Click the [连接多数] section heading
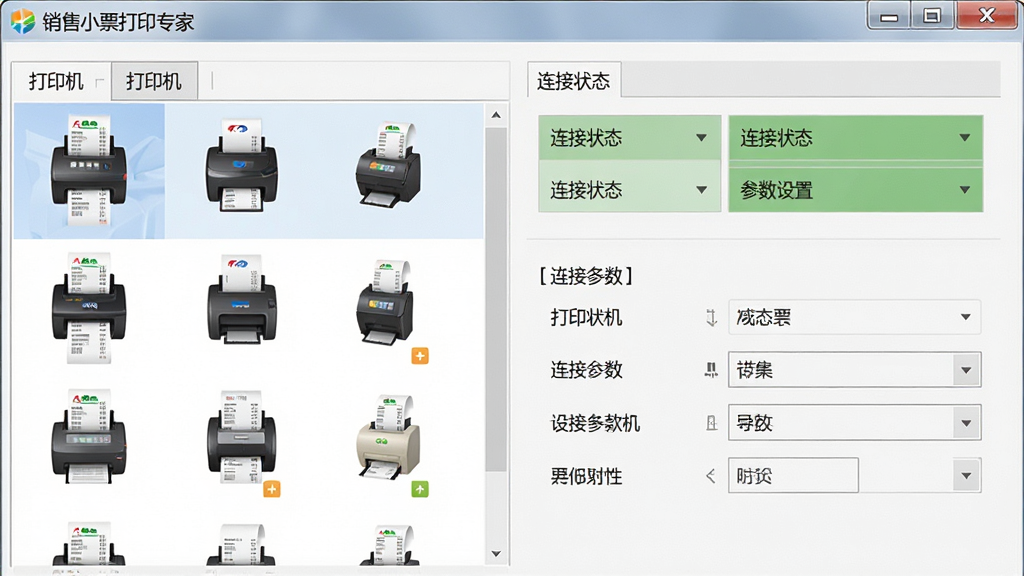This screenshot has width=1024, height=576. (586, 276)
